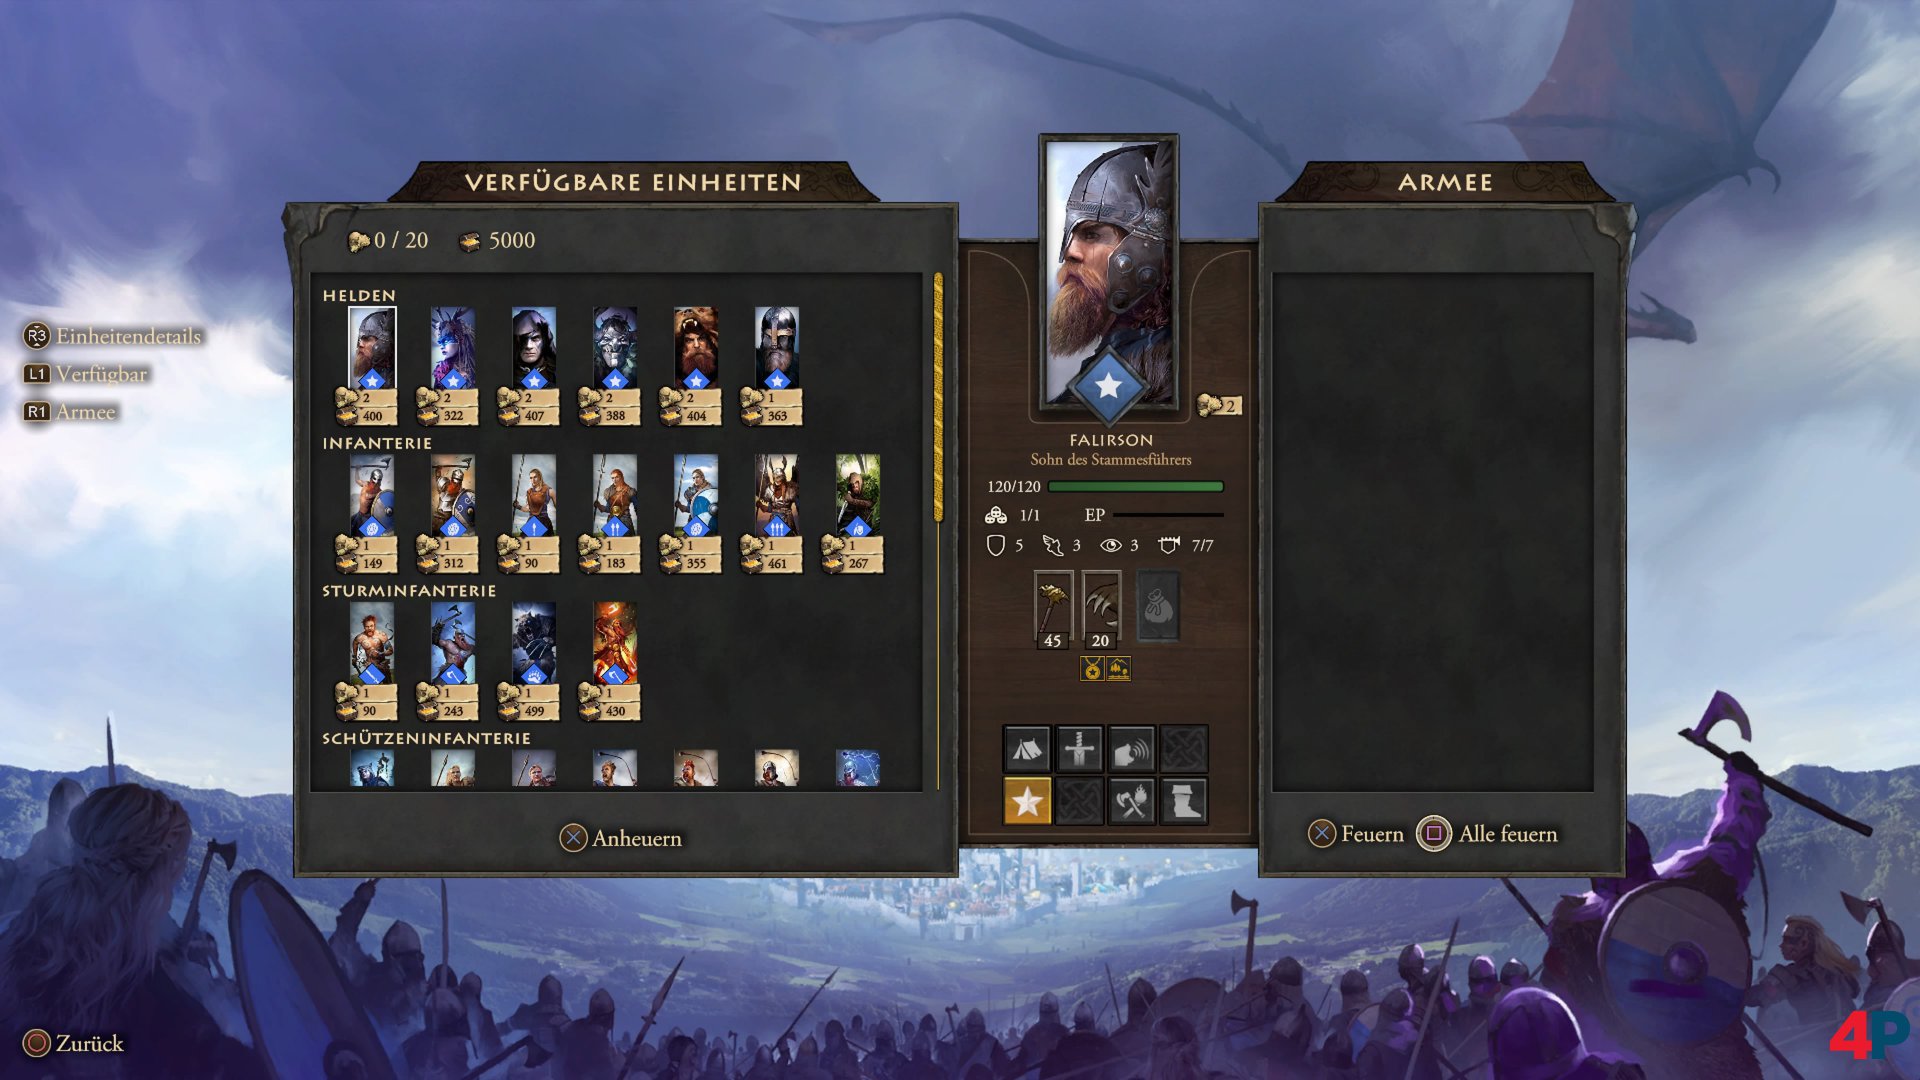1920x1080 pixels.
Task: Select the highlighted gold star ability
Action: click(x=1027, y=801)
